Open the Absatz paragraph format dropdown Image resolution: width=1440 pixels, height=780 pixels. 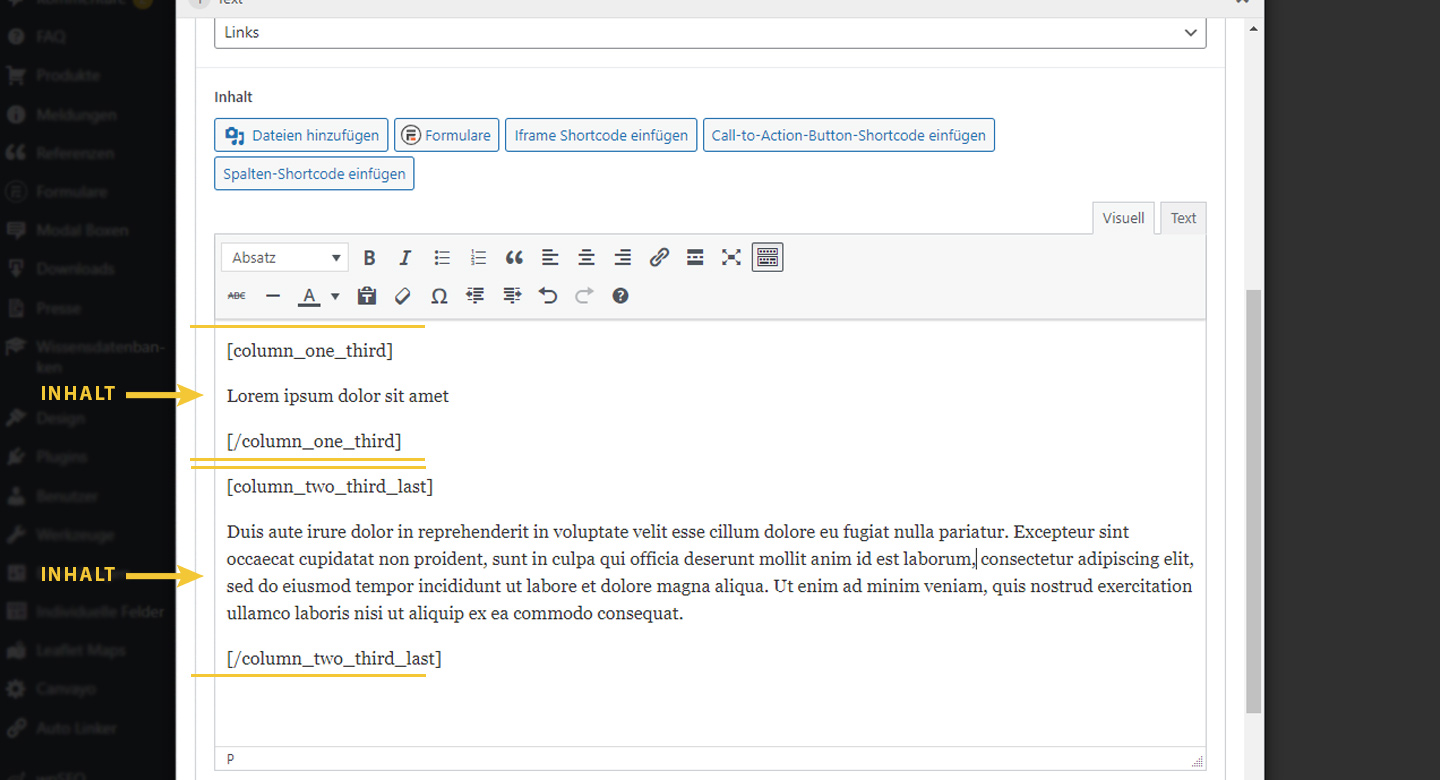pyautogui.click(x=285, y=258)
